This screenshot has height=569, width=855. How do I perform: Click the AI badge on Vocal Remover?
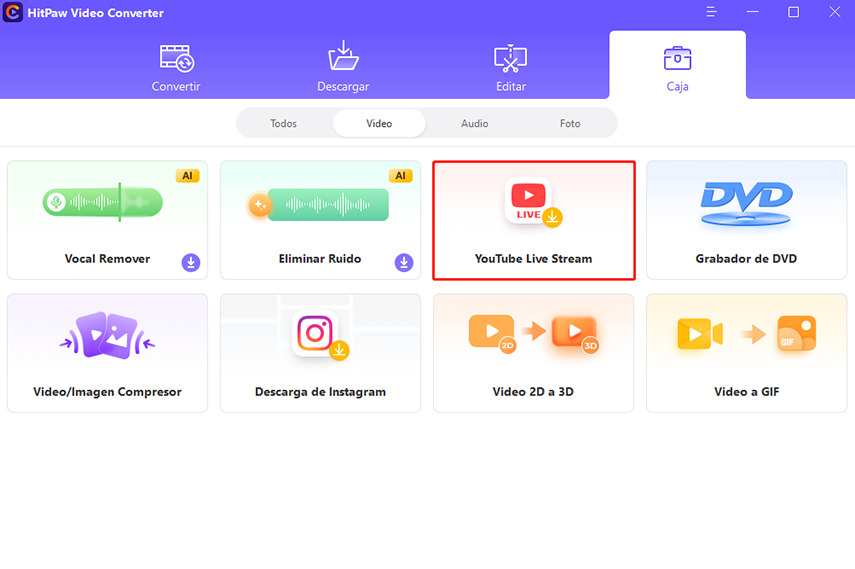187,176
